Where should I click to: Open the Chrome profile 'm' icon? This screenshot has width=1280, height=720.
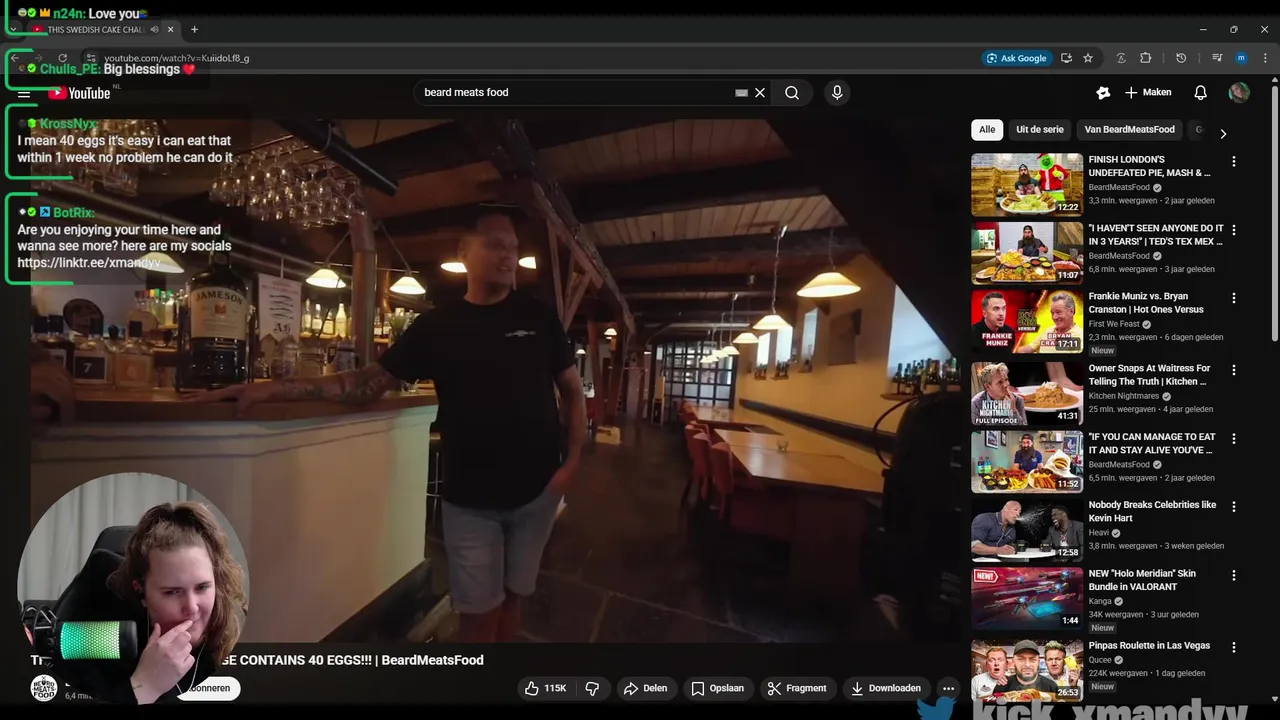click(x=1241, y=58)
